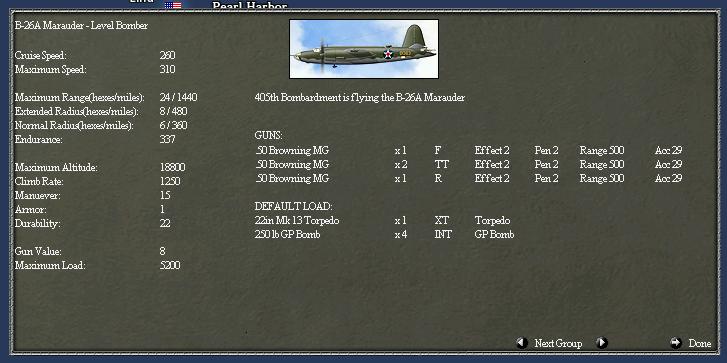
Task: Click '405th Bombardment is flying the B-26A Marauder'
Action: [x=360, y=98]
